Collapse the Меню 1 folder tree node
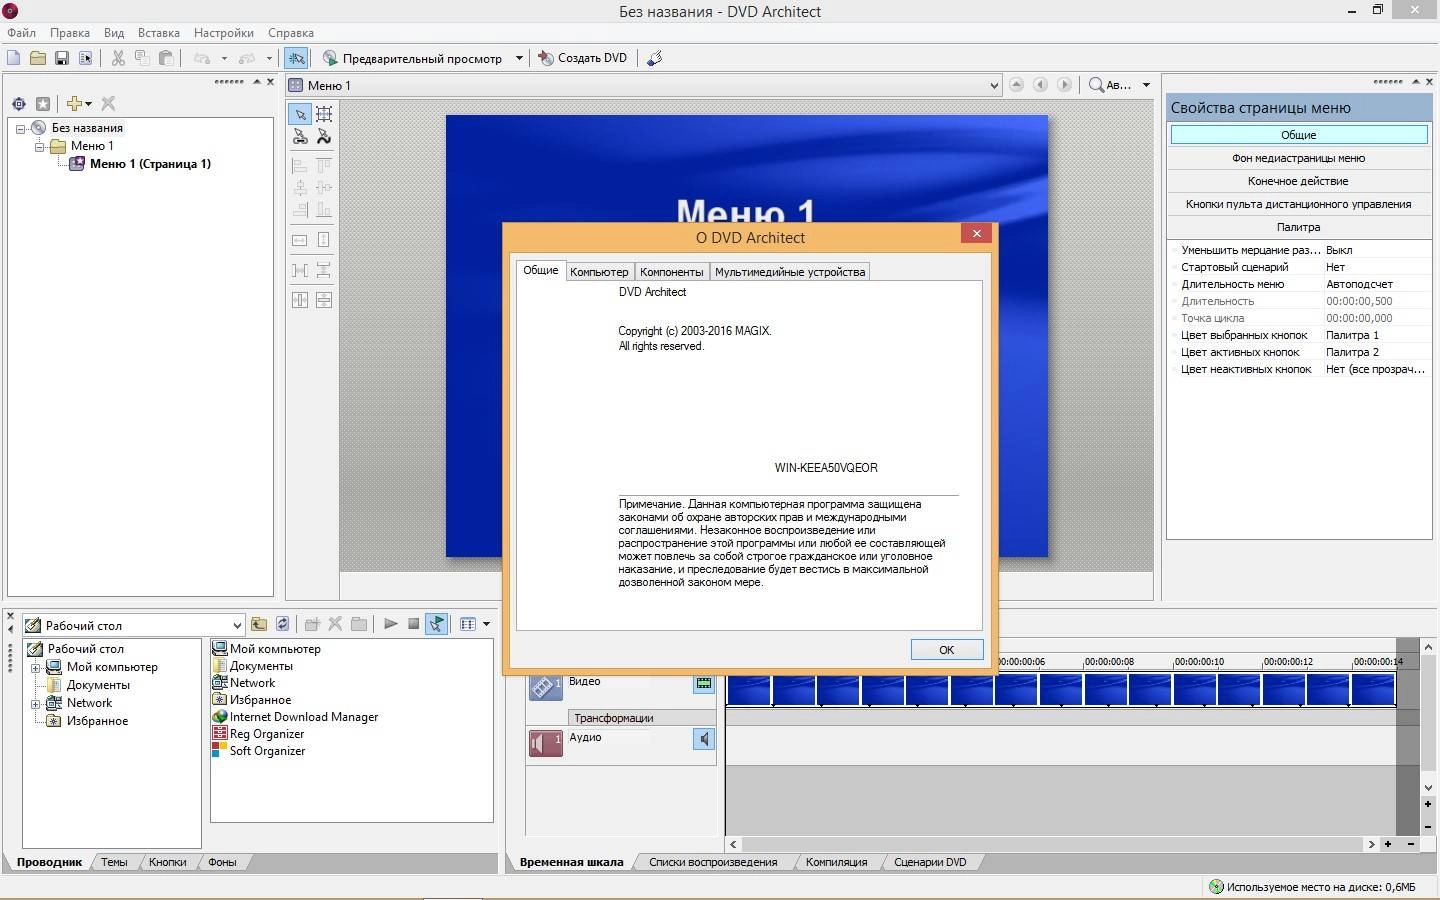Image resolution: width=1440 pixels, height=900 pixels. point(39,146)
